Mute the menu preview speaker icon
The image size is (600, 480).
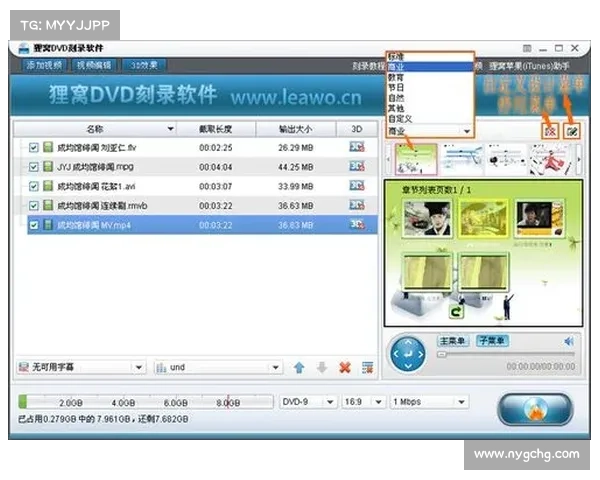[x=569, y=341]
